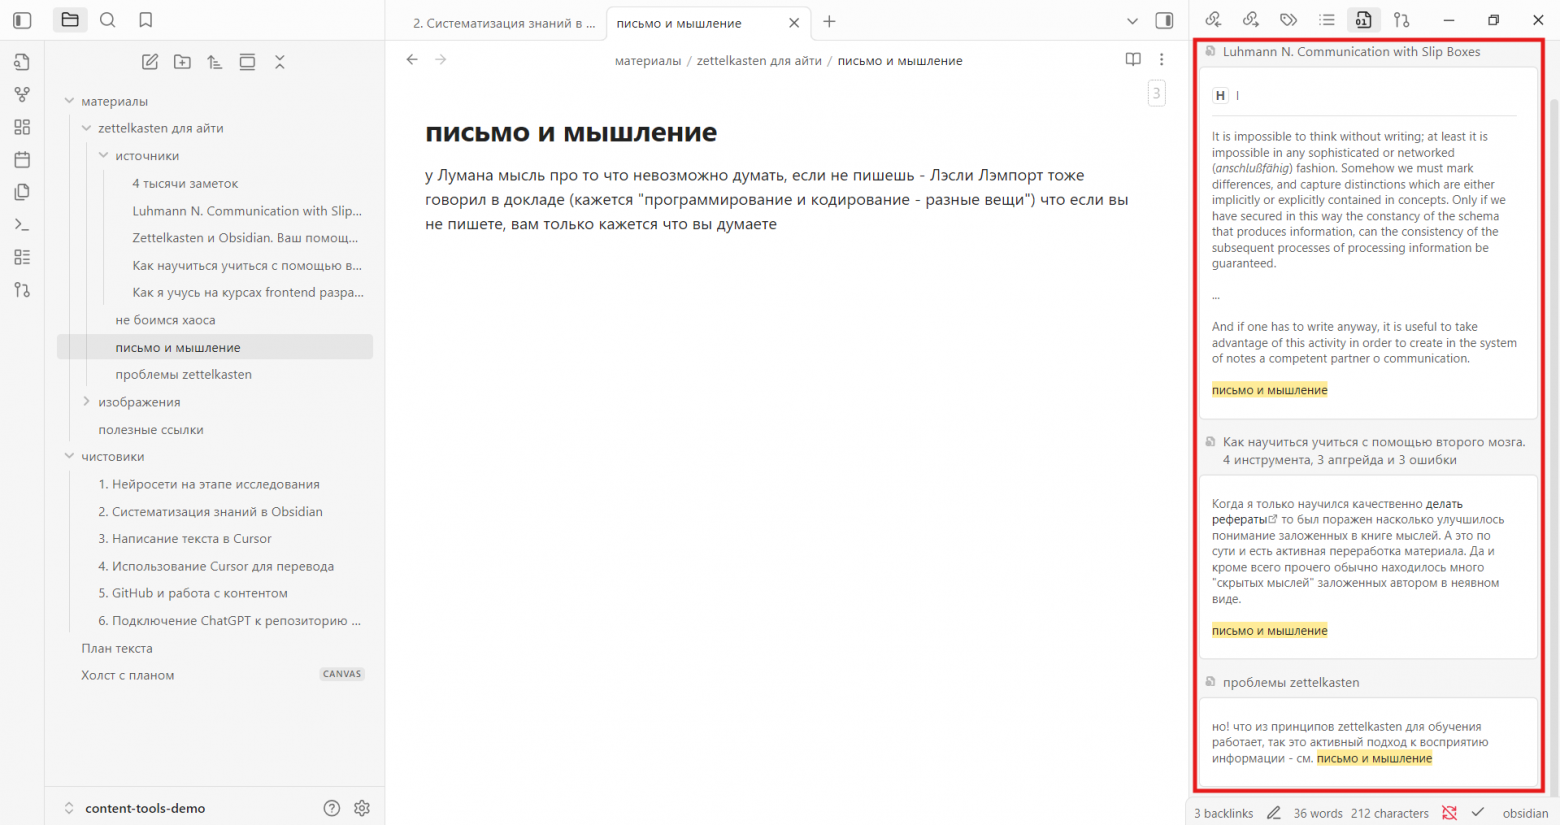This screenshot has height=825, width=1560.
Task: Switch to the письмо и мышление tab
Action: click(678, 23)
